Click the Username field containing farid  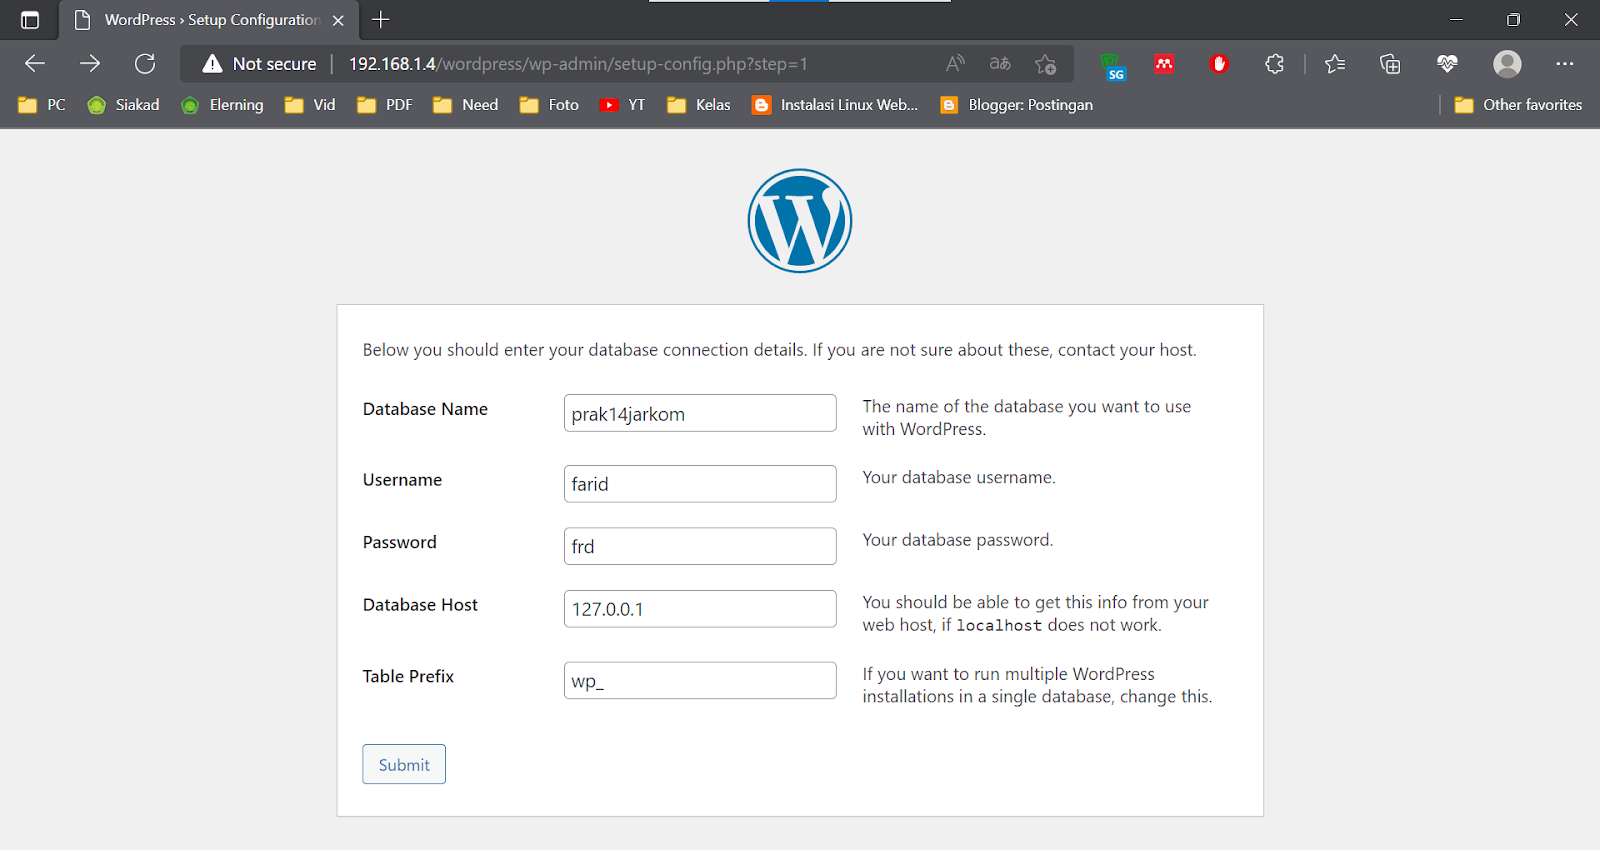(x=700, y=484)
